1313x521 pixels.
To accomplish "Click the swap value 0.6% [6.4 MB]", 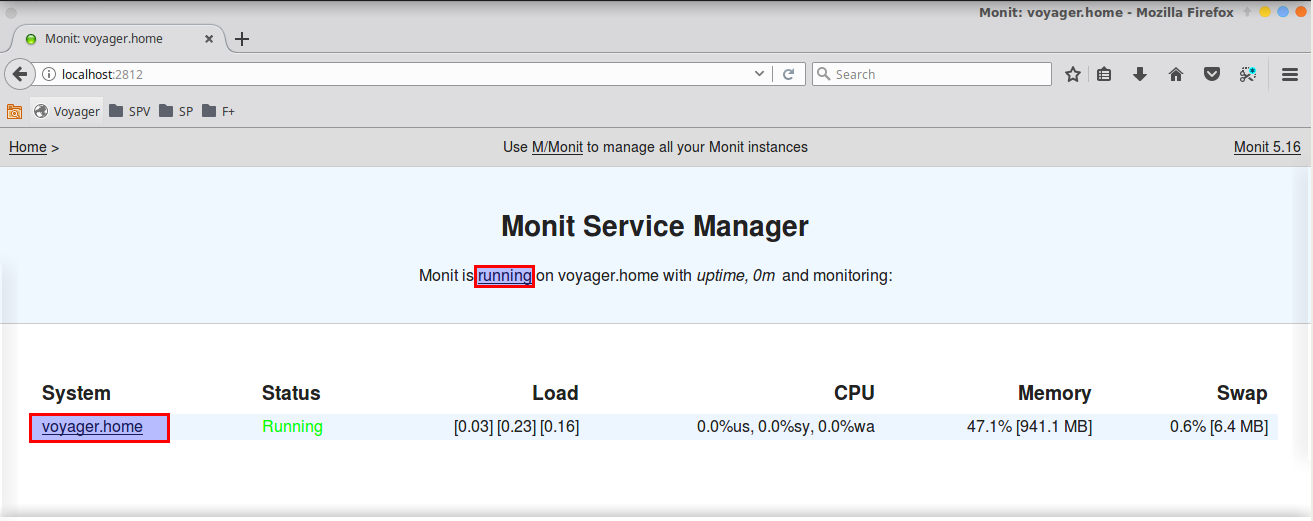I will [x=1219, y=427].
